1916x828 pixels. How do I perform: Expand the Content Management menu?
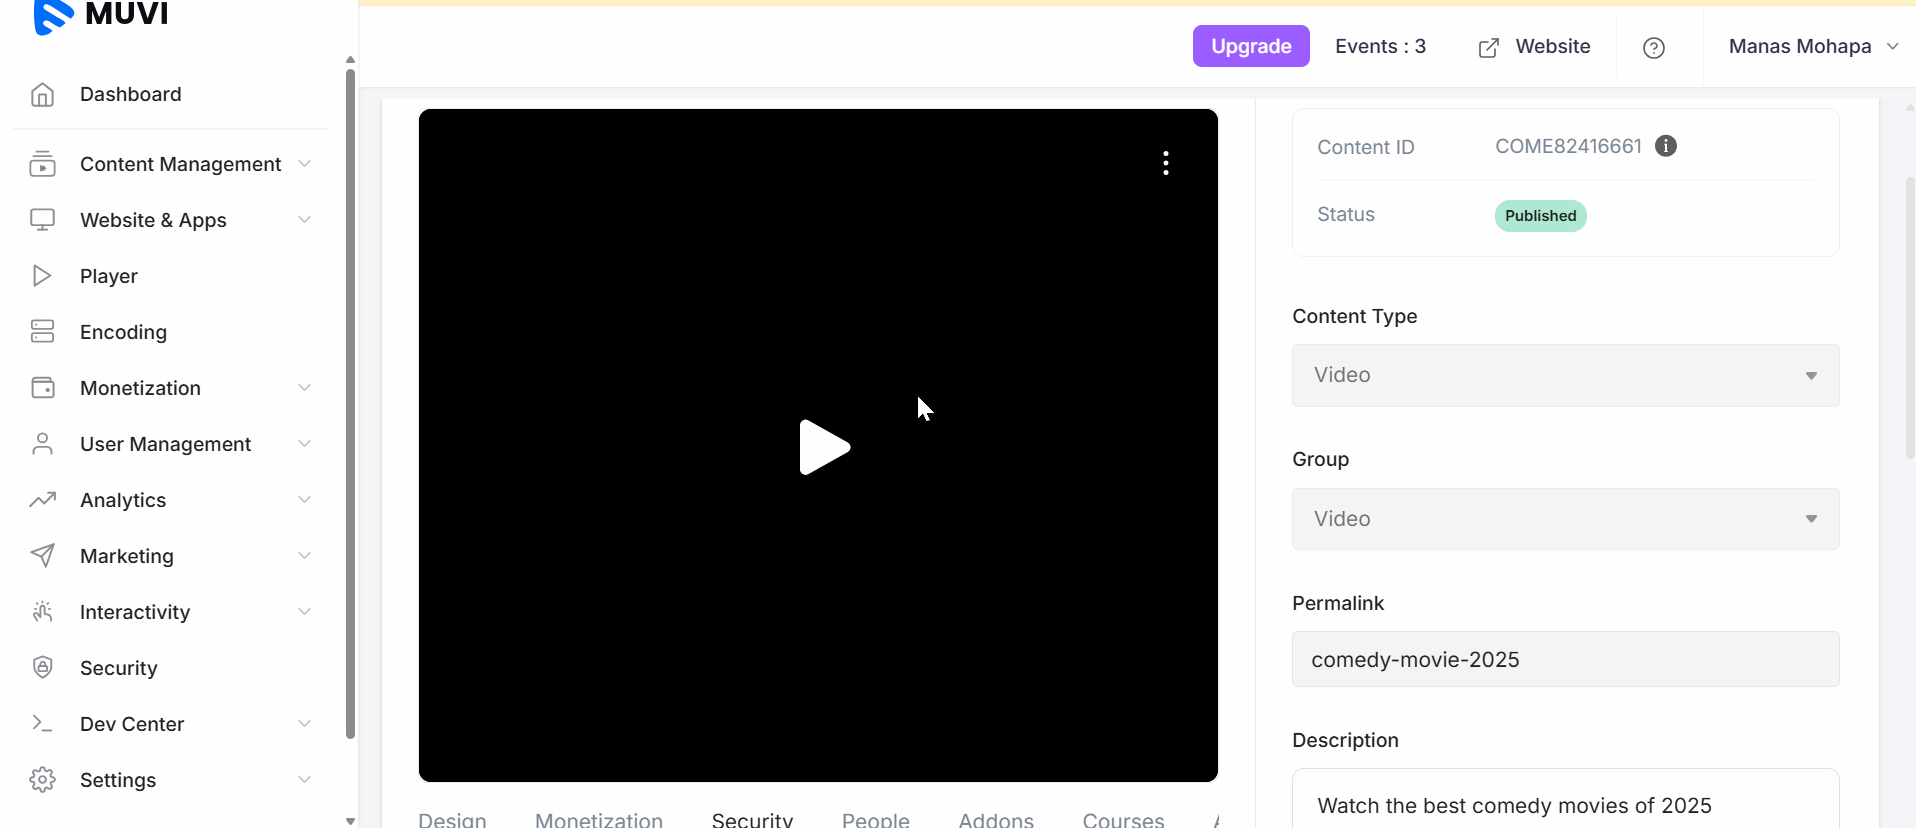tap(180, 164)
